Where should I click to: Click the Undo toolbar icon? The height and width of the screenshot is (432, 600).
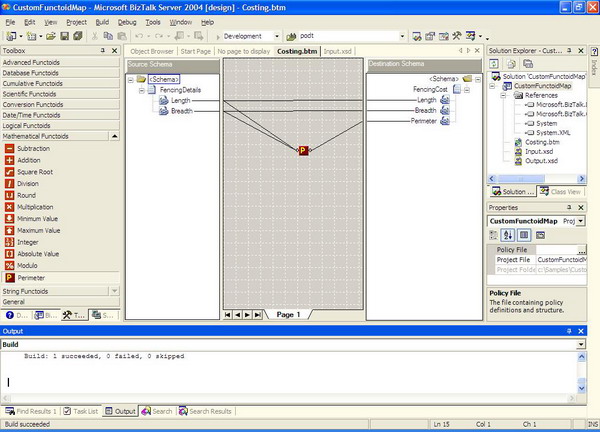139,36
